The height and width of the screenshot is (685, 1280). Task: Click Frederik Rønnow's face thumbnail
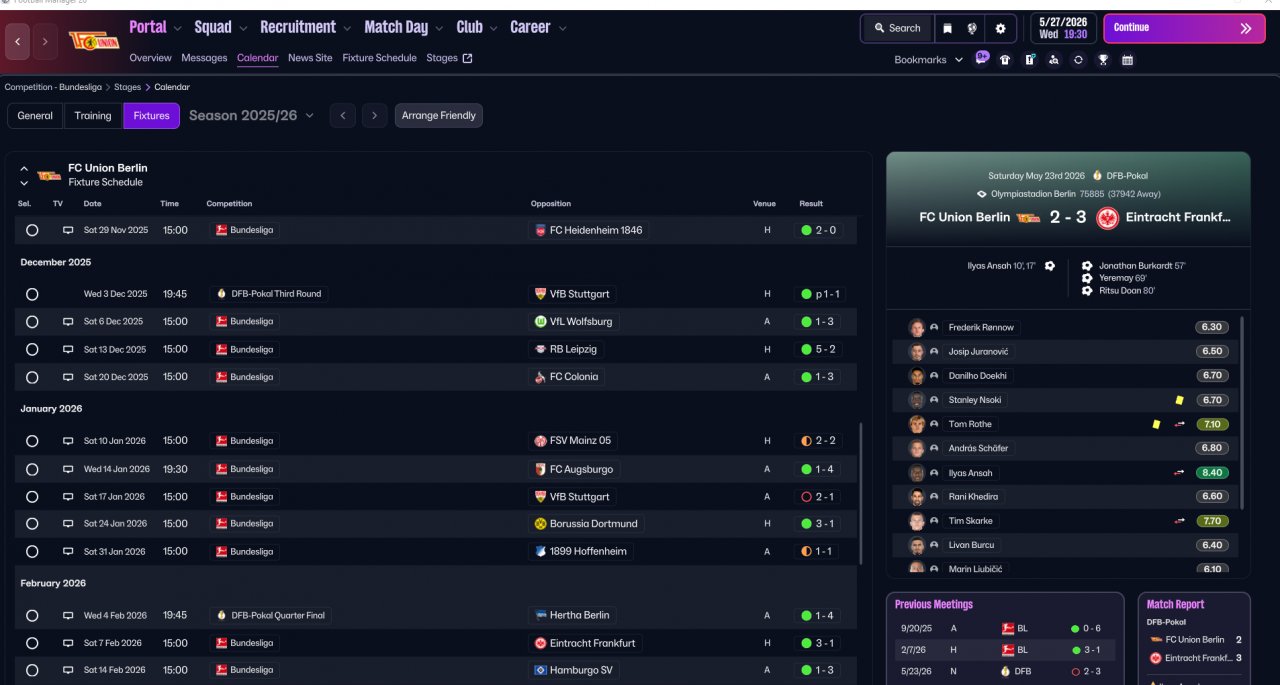tap(916, 327)
